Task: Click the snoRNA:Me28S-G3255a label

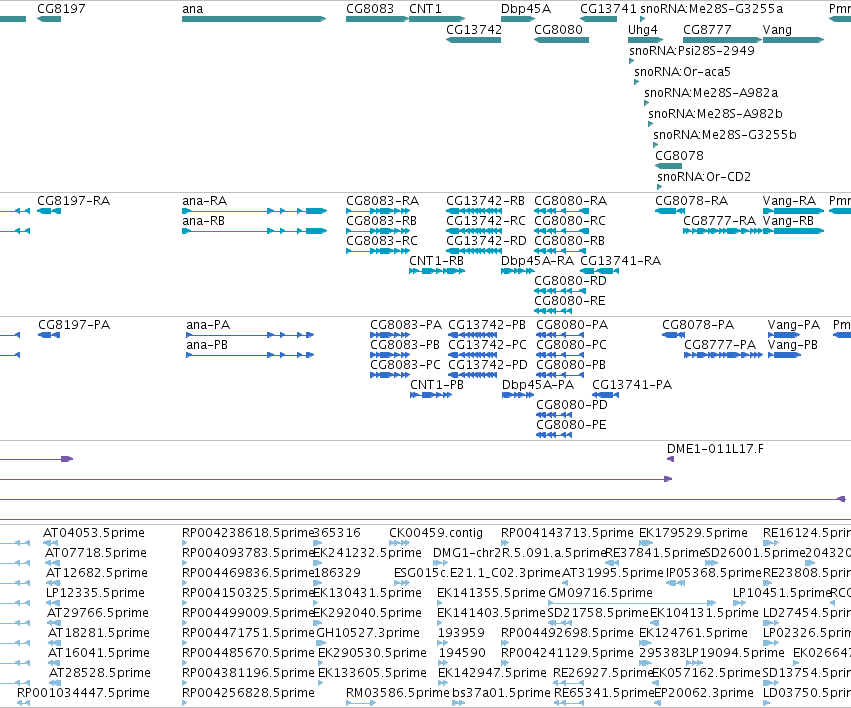Action: pos(712,9)
